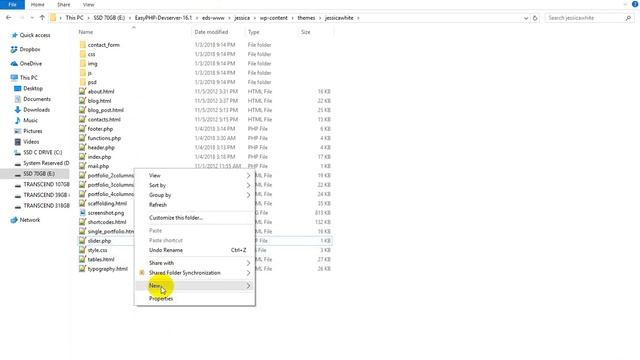Click the about.html file icon
This screenshot has height=360, width=640.
82,91
